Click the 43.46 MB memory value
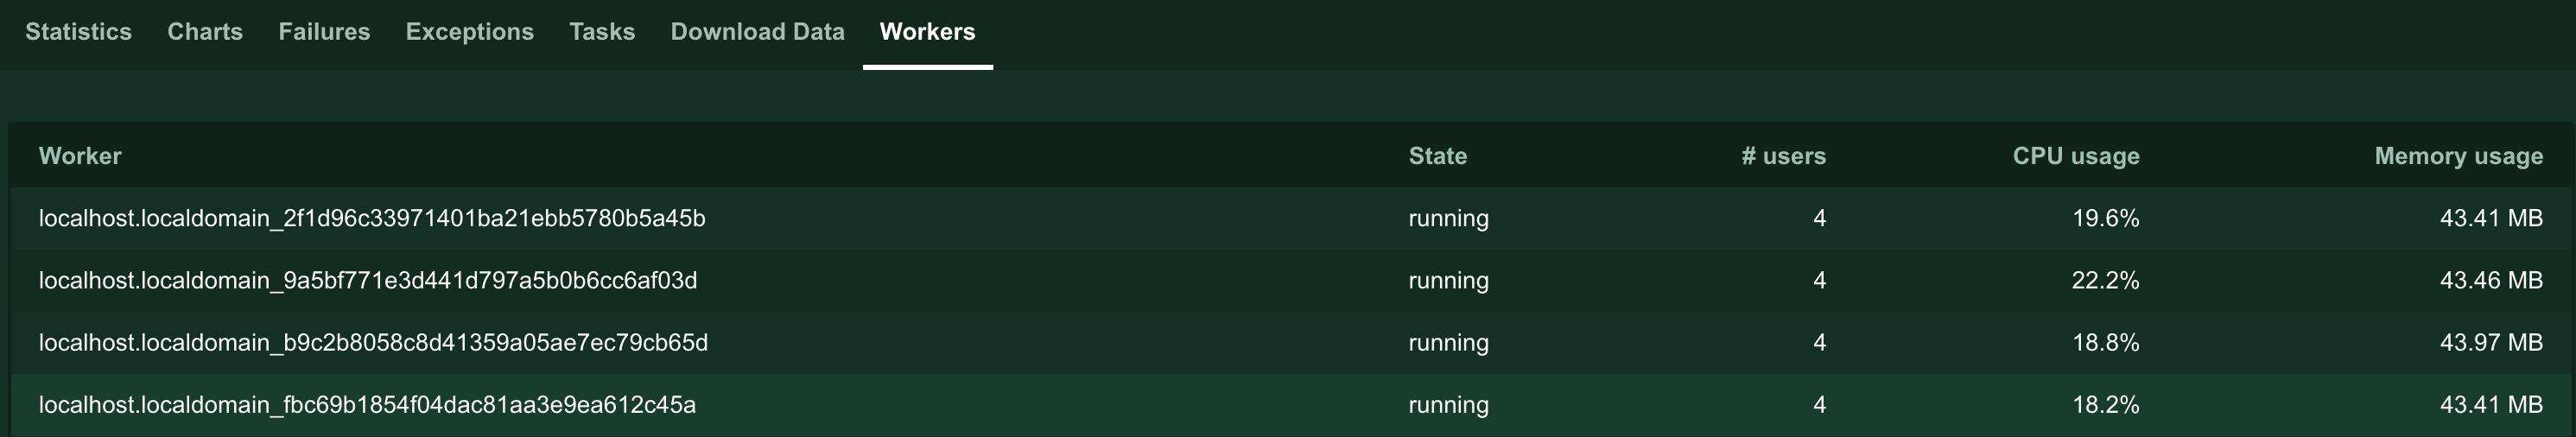The width and height of the screenshot is (2576, 437). [x=2491, y=280]
